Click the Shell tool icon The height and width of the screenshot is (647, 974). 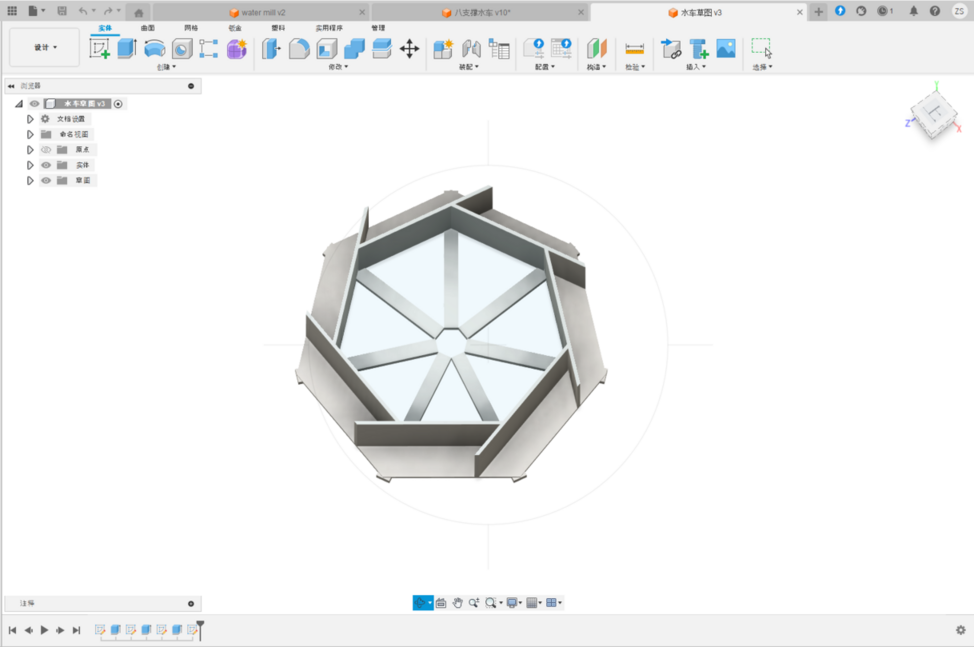pyautogui.click(x=327, y=49)
